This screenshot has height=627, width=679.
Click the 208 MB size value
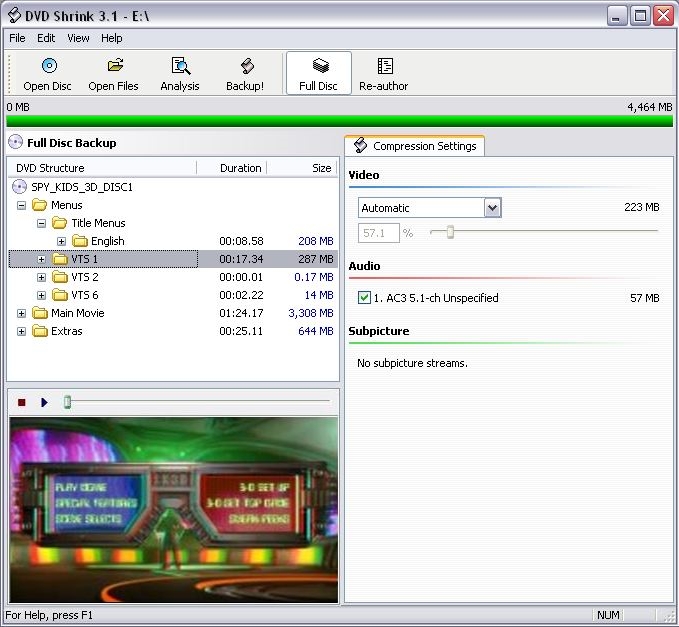(316, 241)
